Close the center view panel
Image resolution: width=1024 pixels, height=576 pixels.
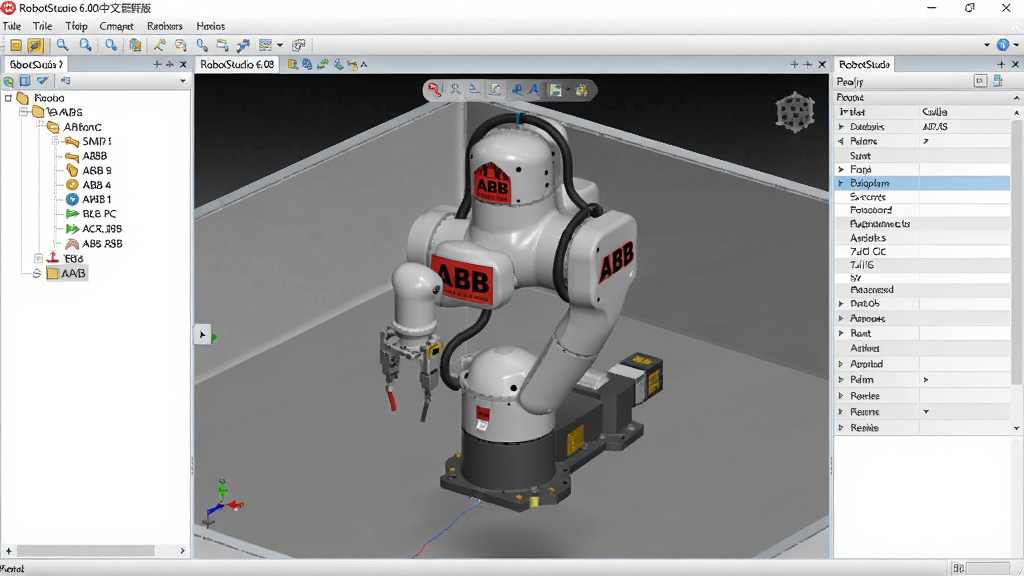[x=822, y=64]
